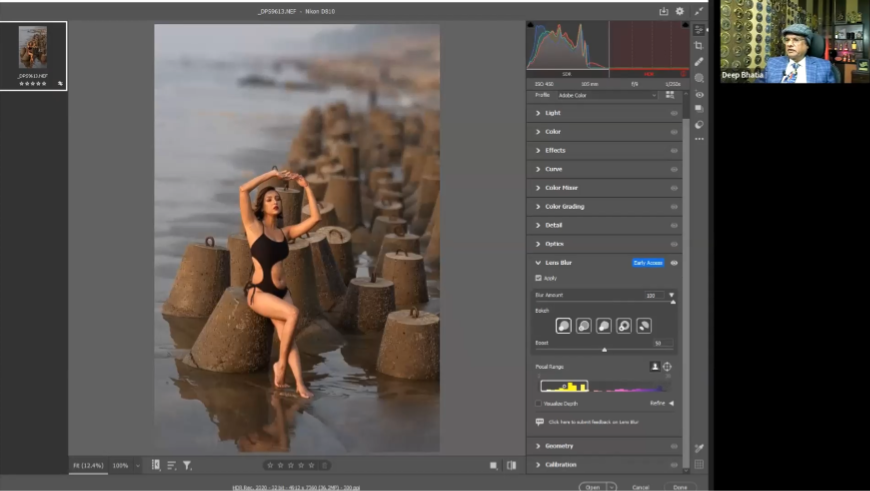Toggle Lens Blur panel visibility eye
The image size is (870, 491).
pyautogui.click(x=674, y=263)
